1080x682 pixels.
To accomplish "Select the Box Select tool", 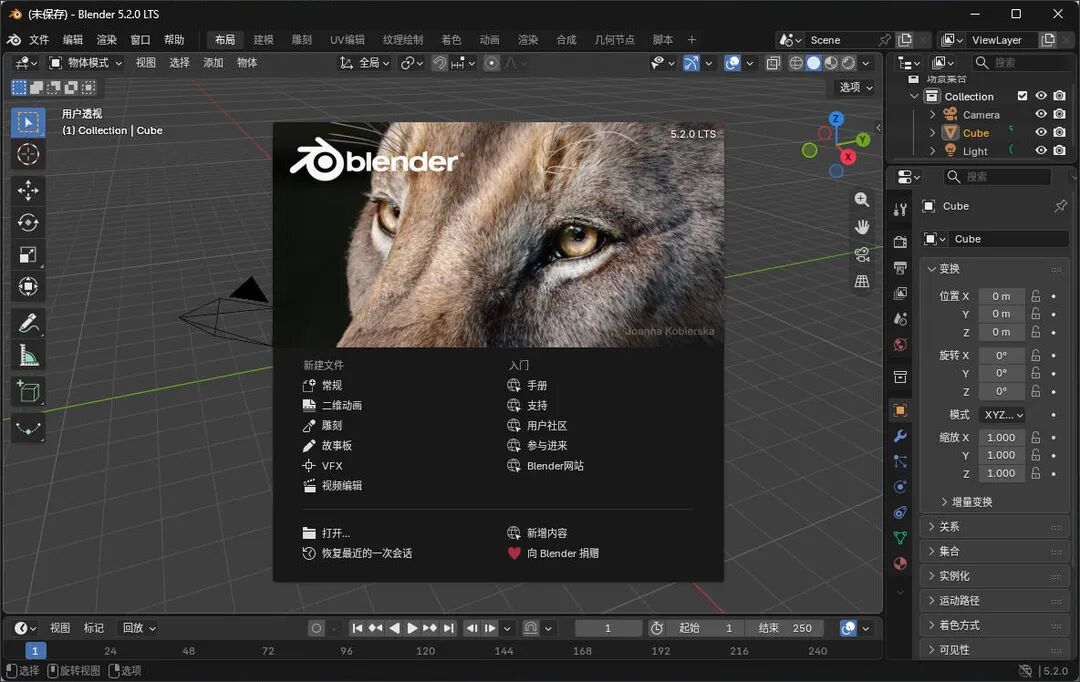I will 28,123.
